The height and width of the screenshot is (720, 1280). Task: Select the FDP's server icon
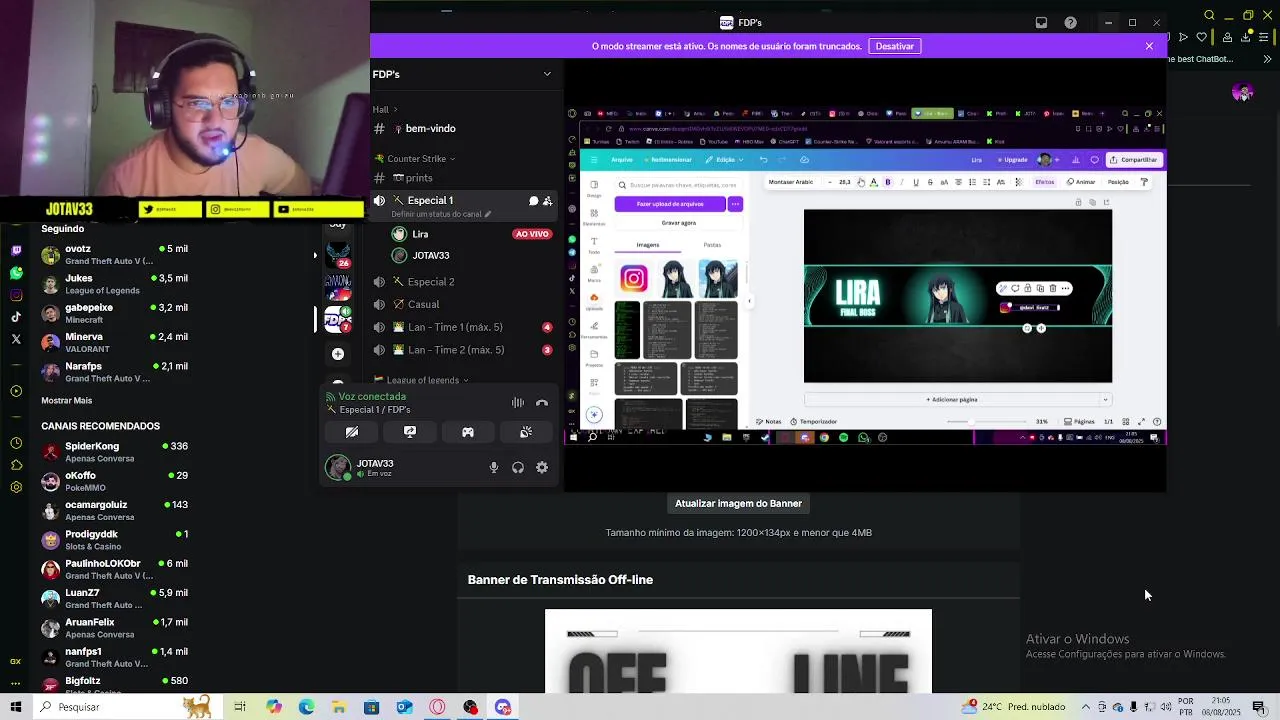point(338,320)
